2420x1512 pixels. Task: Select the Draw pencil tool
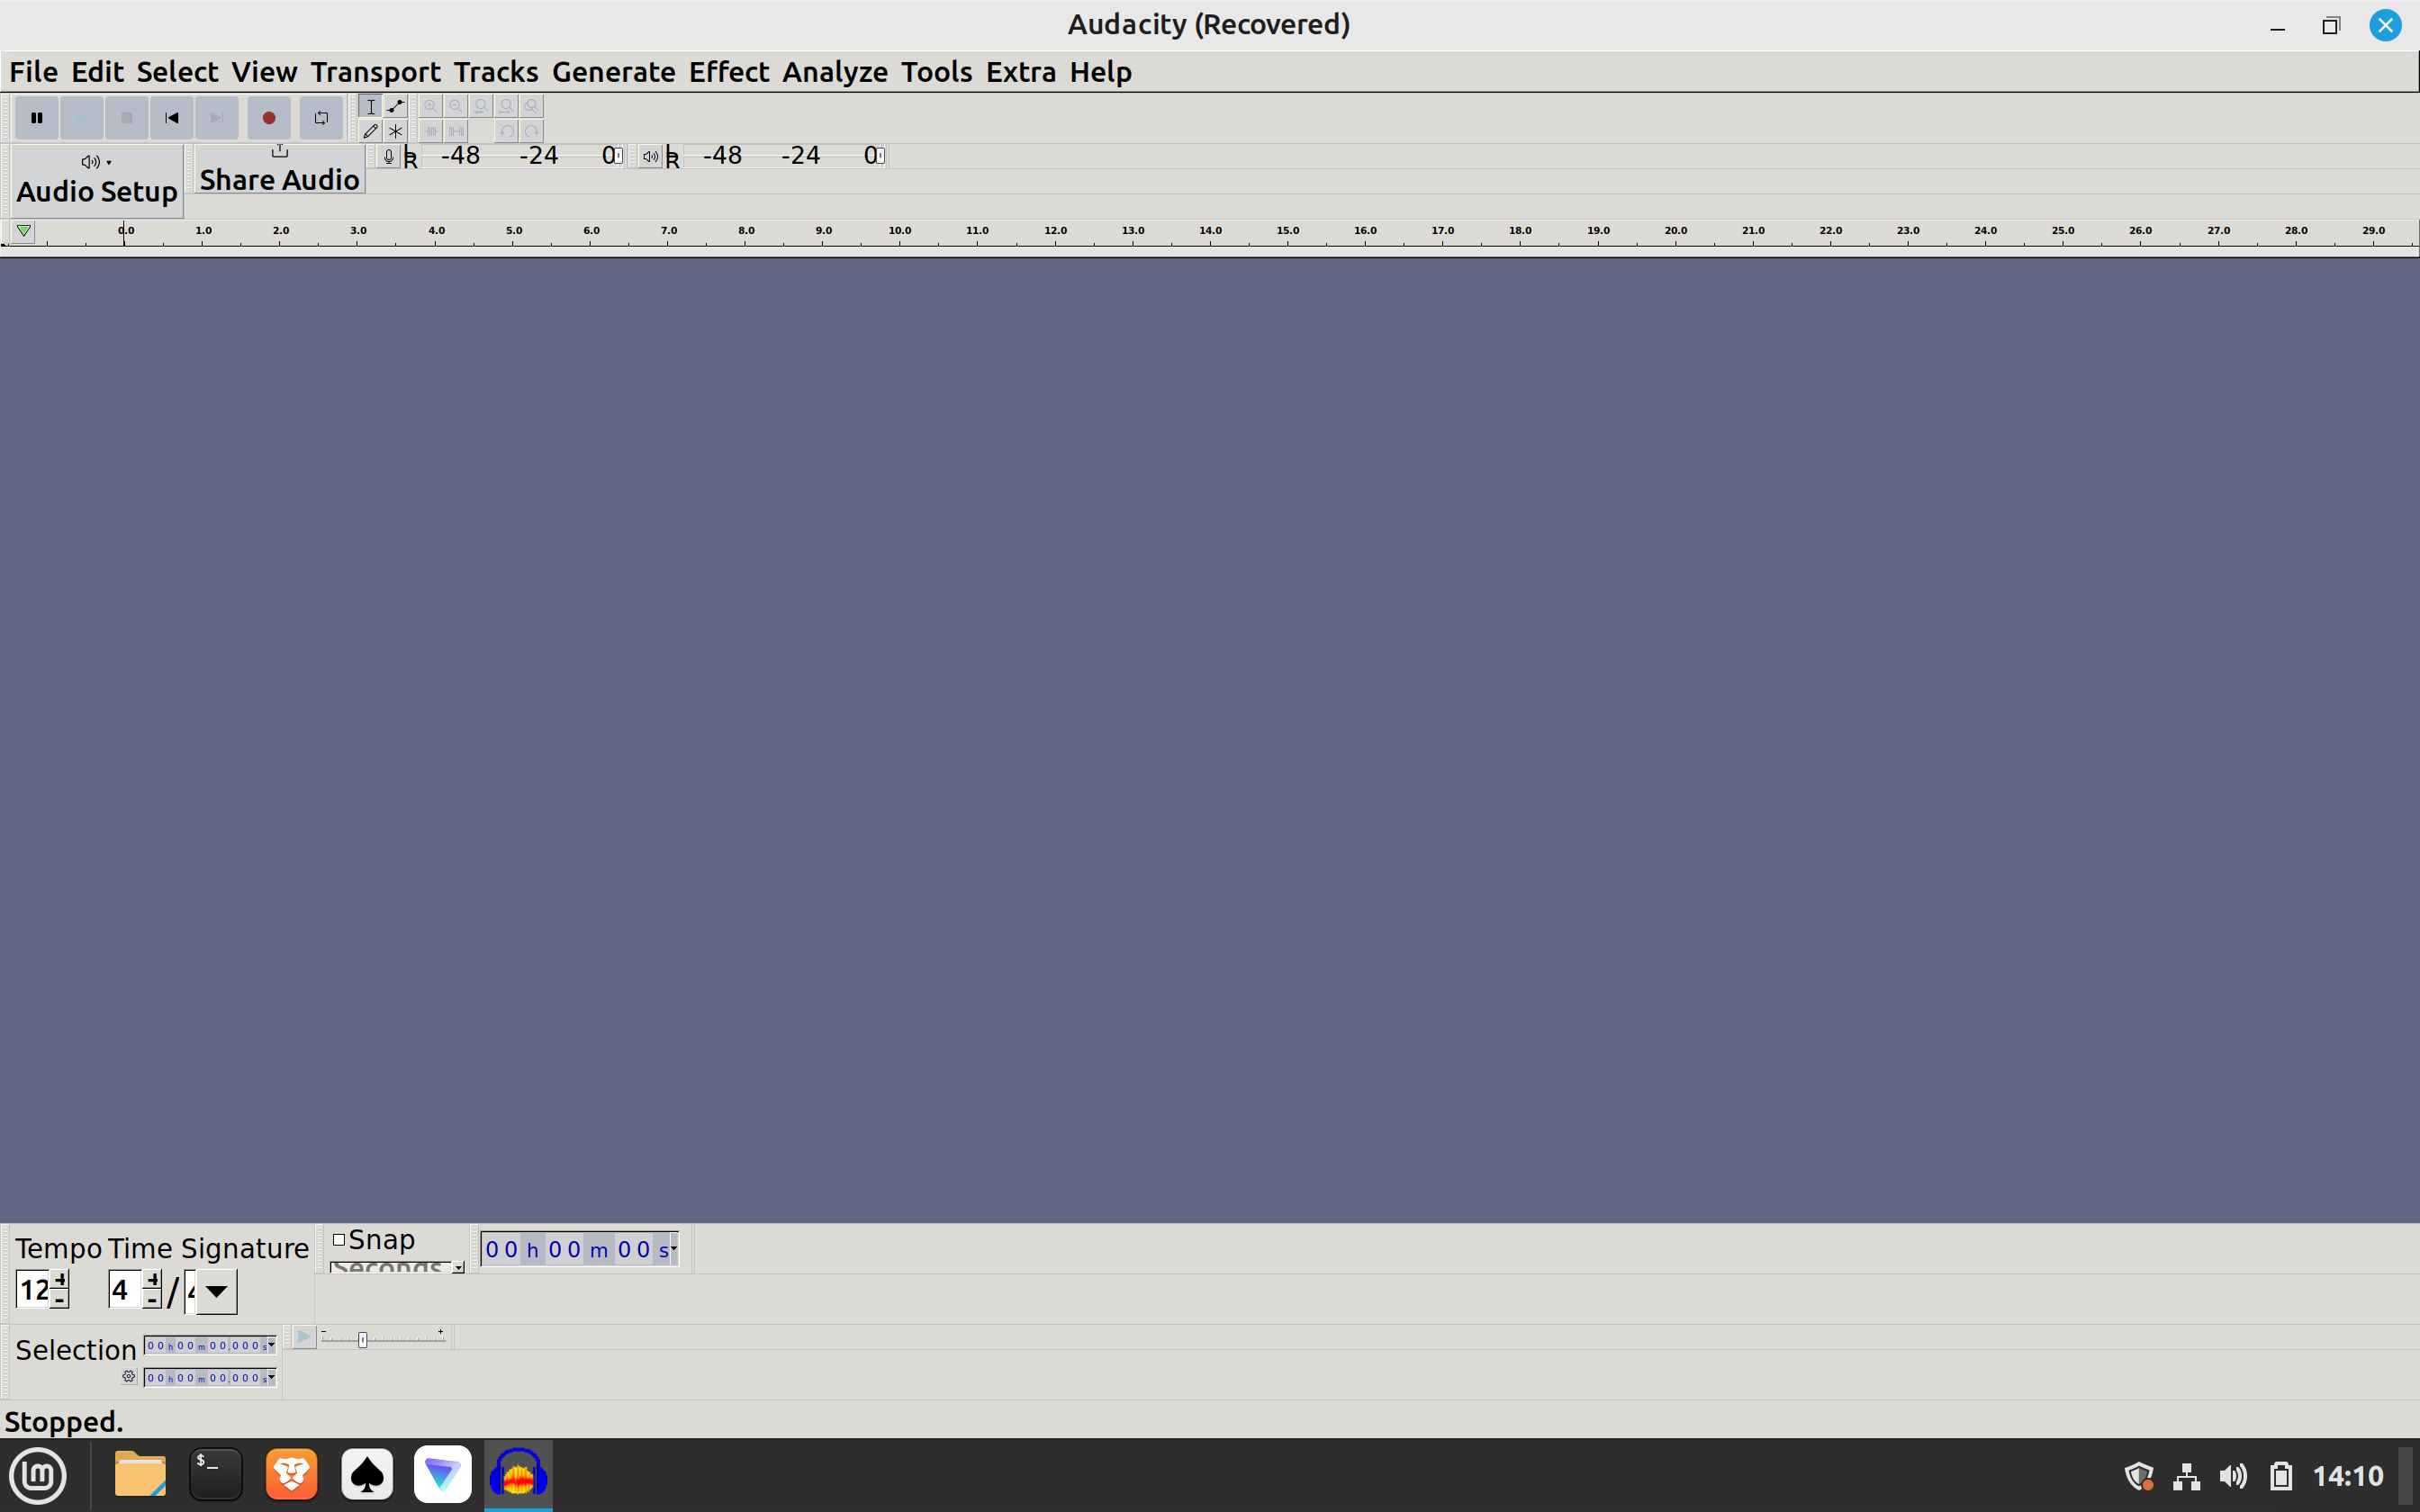point(371,131)
